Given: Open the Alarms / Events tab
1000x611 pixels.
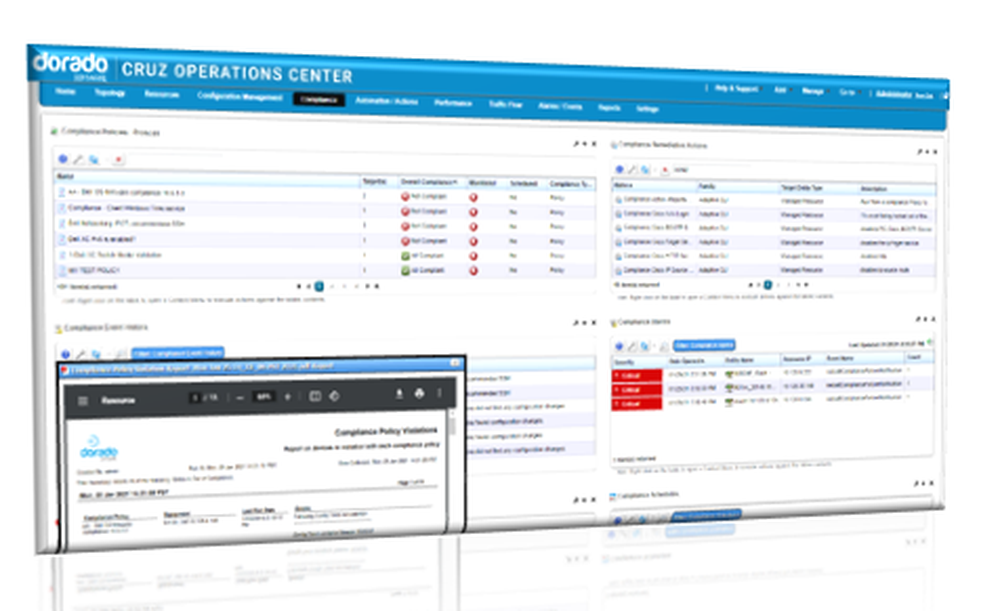Looking at the screenshot, I should [x=560, y=106].
